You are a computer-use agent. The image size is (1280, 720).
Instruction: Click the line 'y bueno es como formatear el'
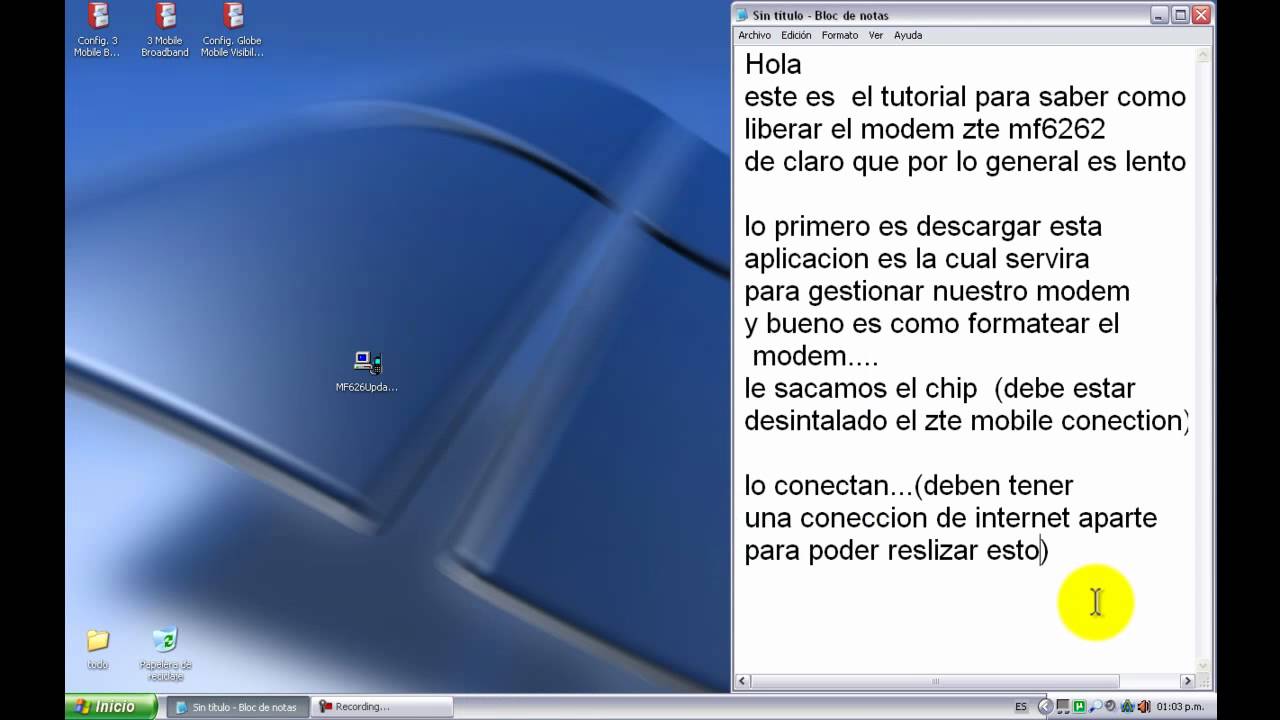[x=932, y=324]
